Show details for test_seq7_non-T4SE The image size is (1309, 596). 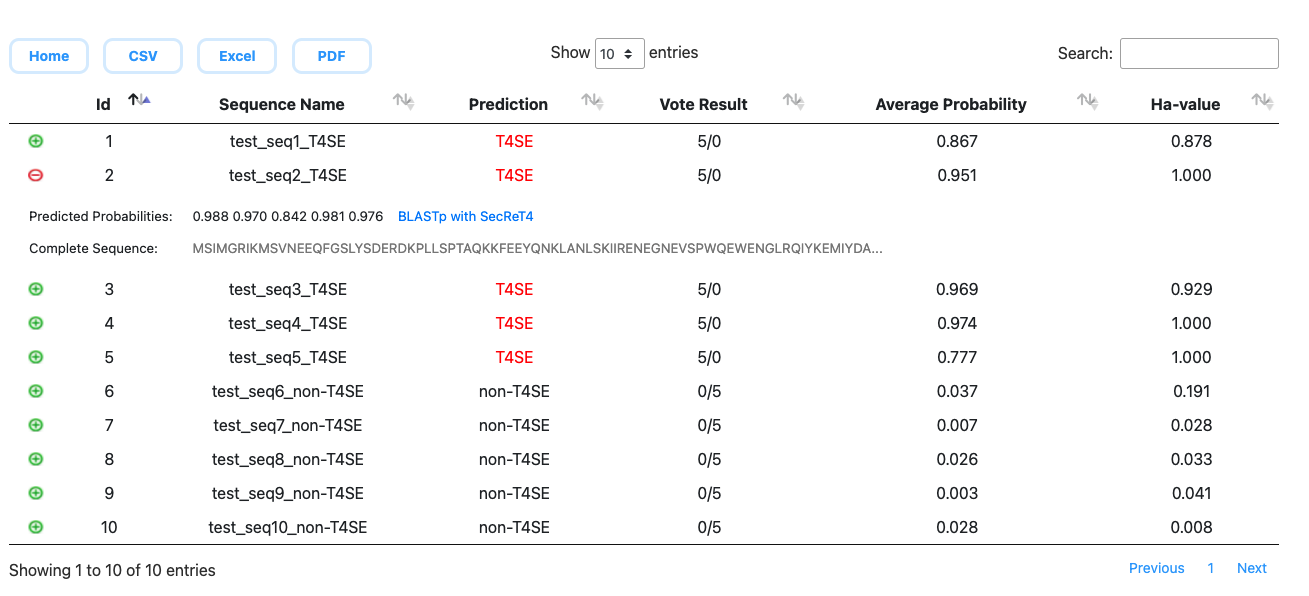point(36,425)
